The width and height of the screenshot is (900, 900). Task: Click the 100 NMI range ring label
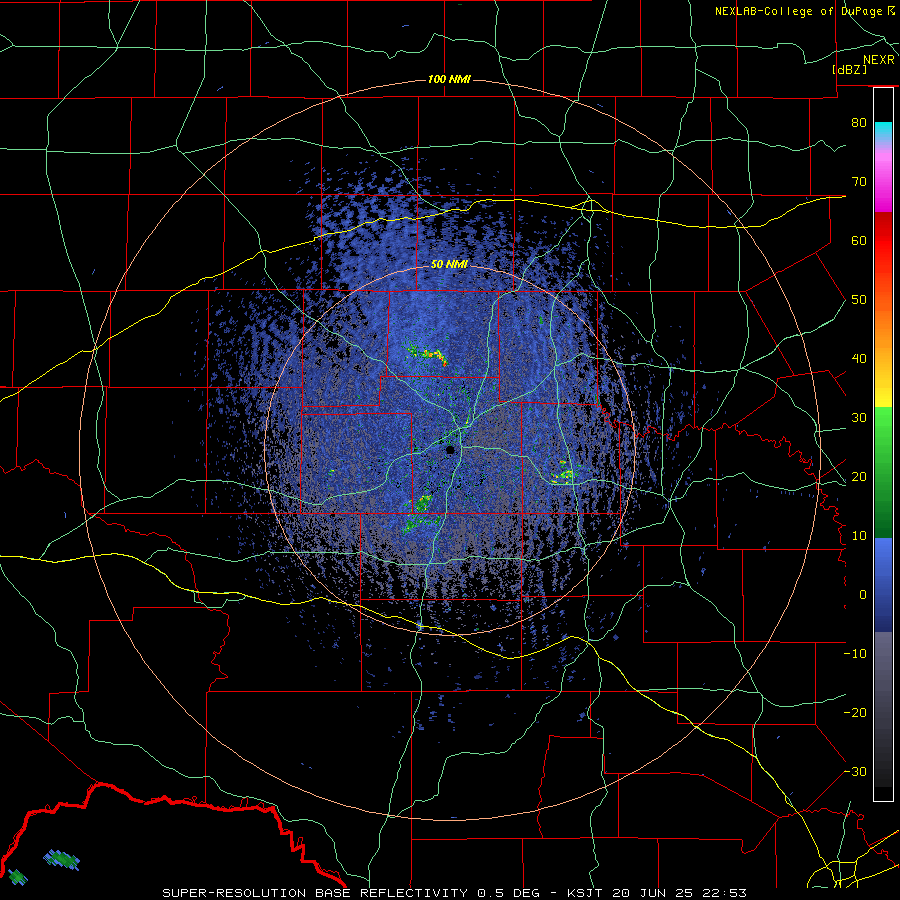[x=449, y=79]
